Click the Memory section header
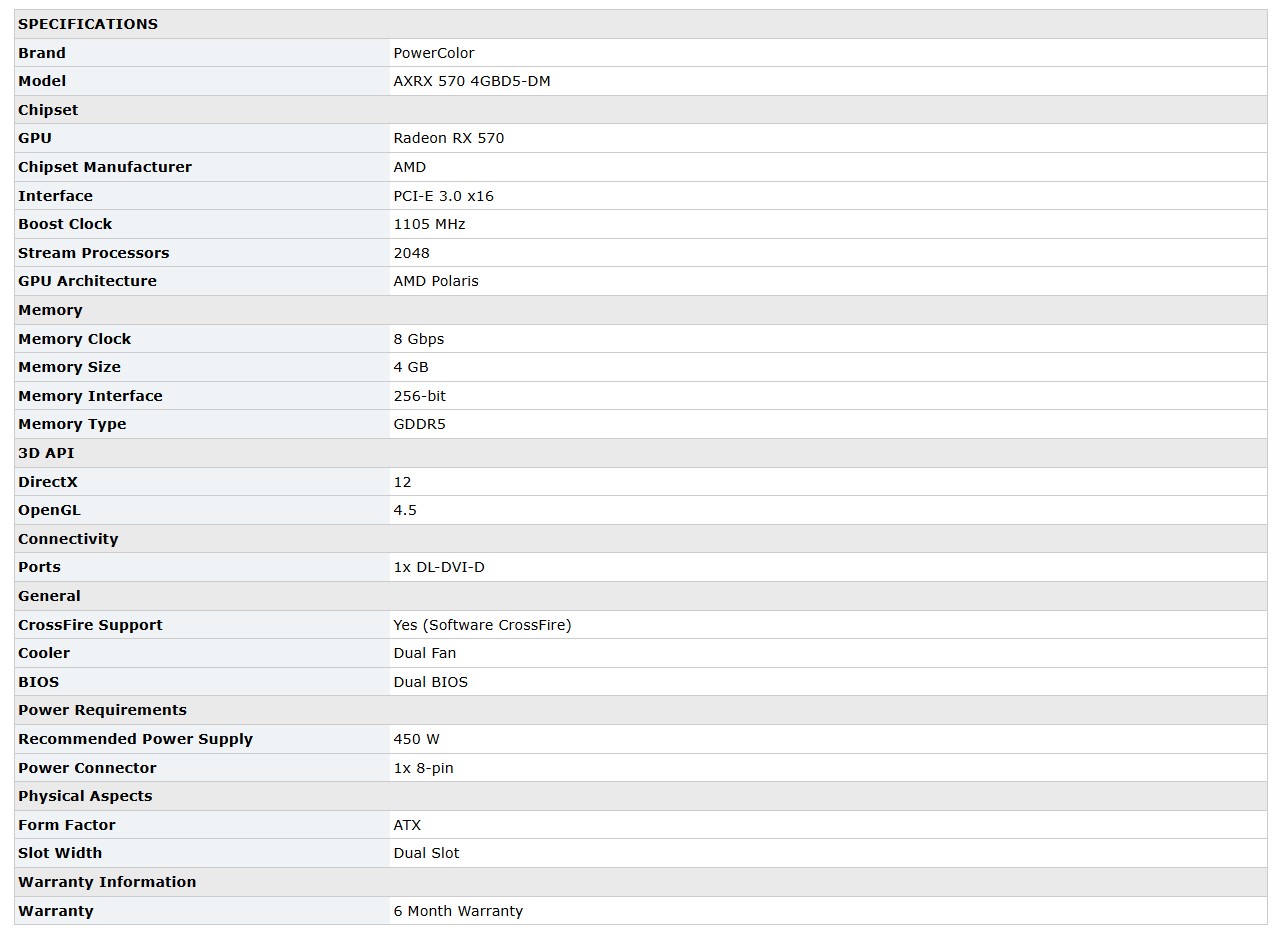 [x=640, y=310]
